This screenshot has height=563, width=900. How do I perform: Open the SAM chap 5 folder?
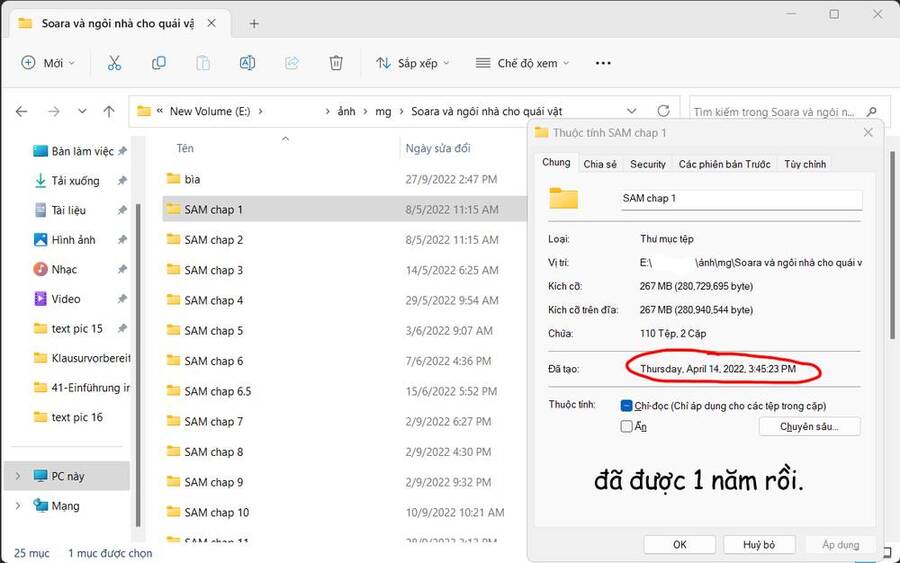(x=213, y=331)
